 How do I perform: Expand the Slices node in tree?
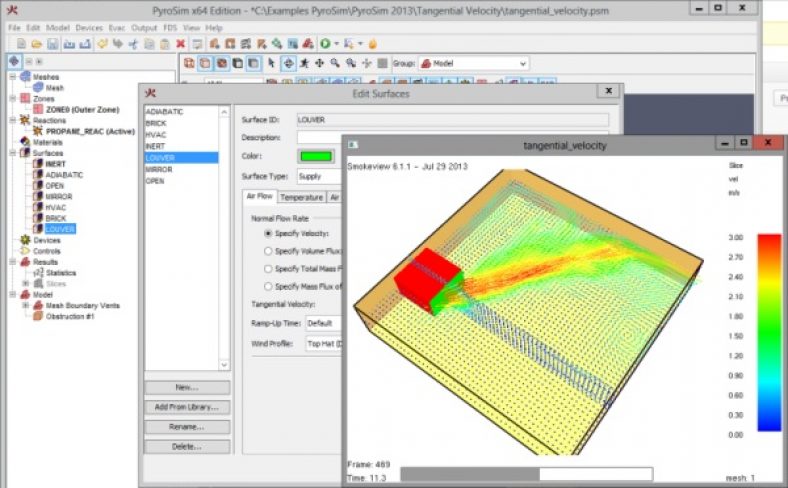coord(25,283)
